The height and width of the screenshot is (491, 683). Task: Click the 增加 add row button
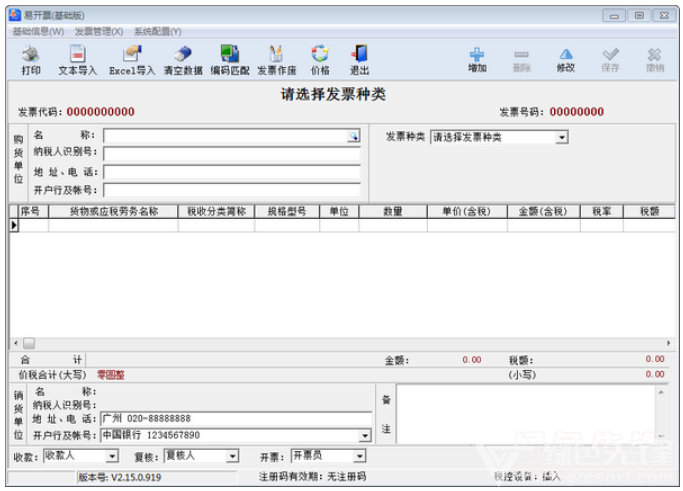tap(477, 60)
